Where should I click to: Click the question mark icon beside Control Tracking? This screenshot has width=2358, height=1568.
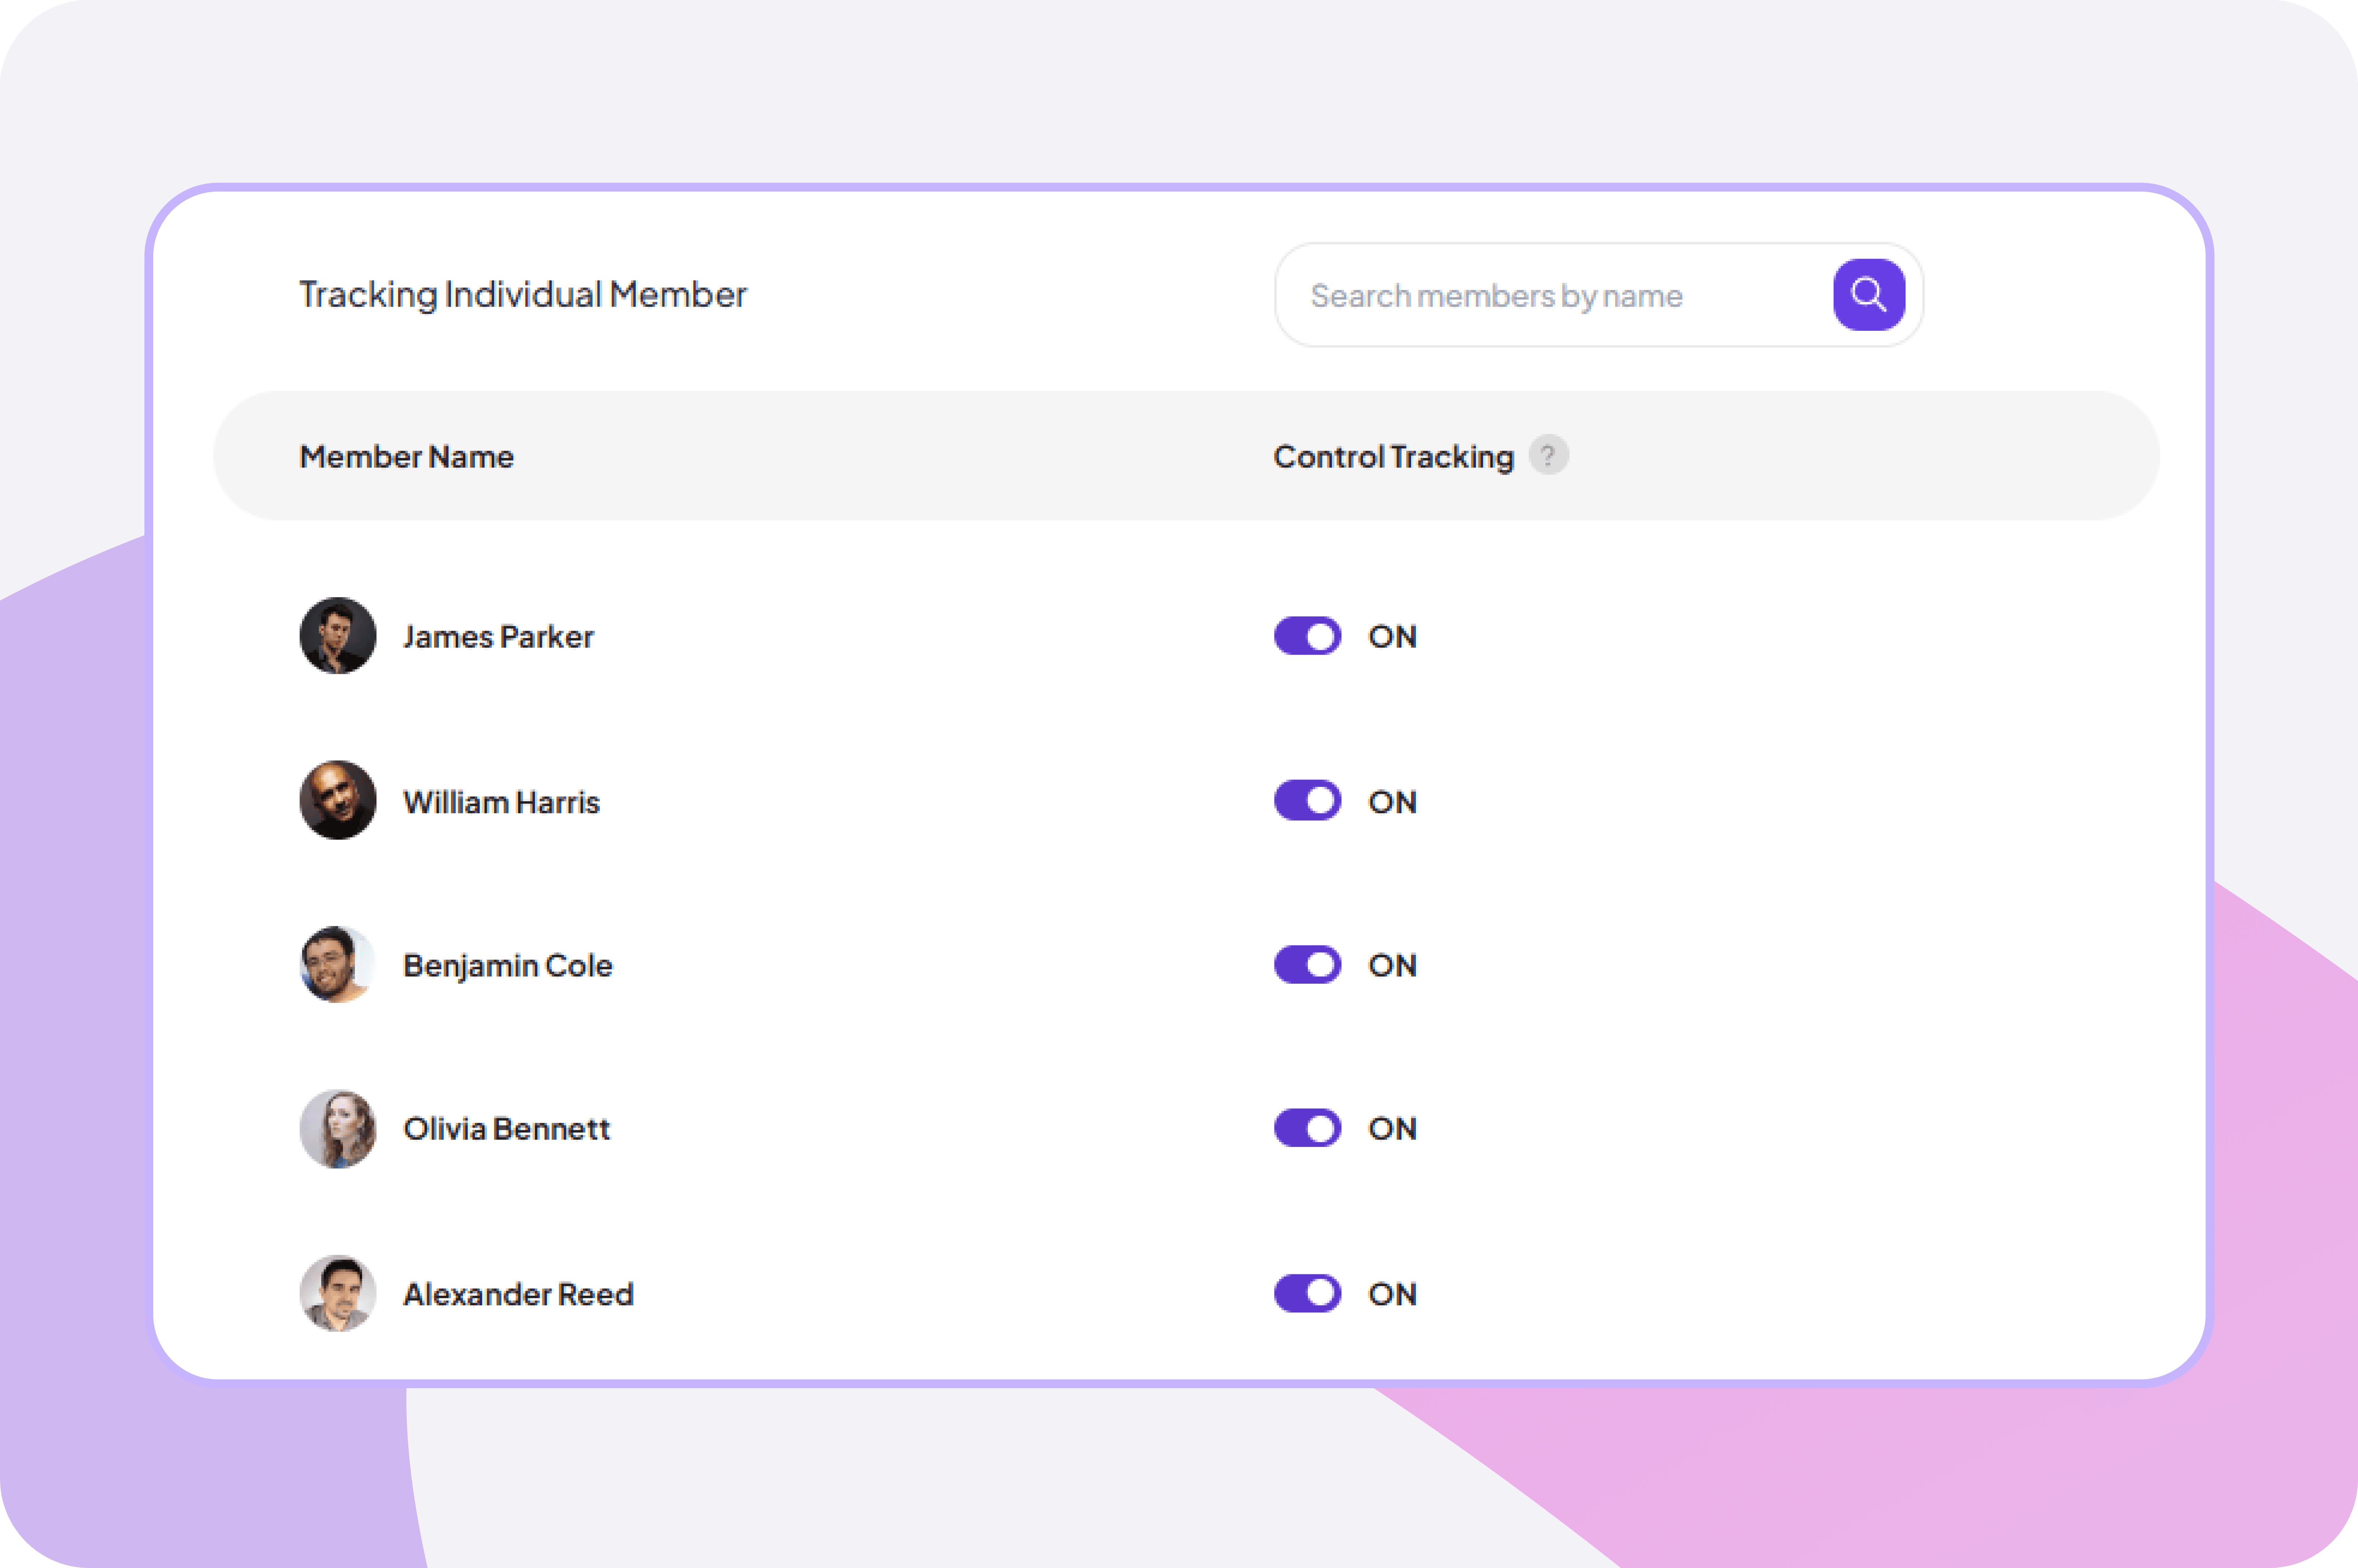[x=1548, y=455]
